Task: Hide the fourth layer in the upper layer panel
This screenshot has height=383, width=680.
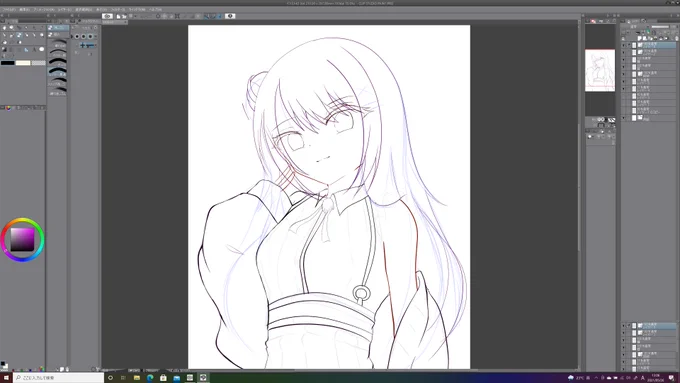Action: pyautogui.click(x=623, y=67)
